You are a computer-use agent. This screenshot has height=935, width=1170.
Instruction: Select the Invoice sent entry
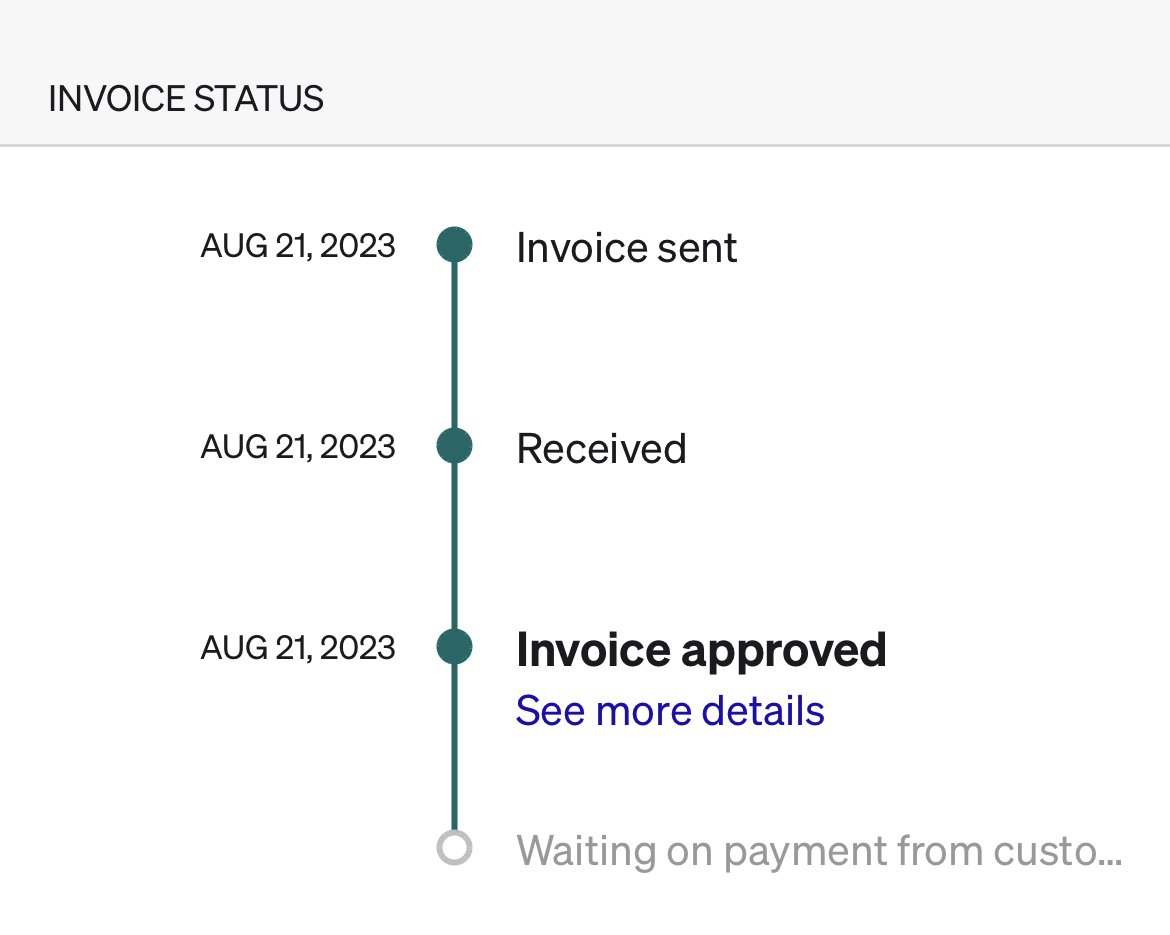pyautogui.click(x=626, y=247)
